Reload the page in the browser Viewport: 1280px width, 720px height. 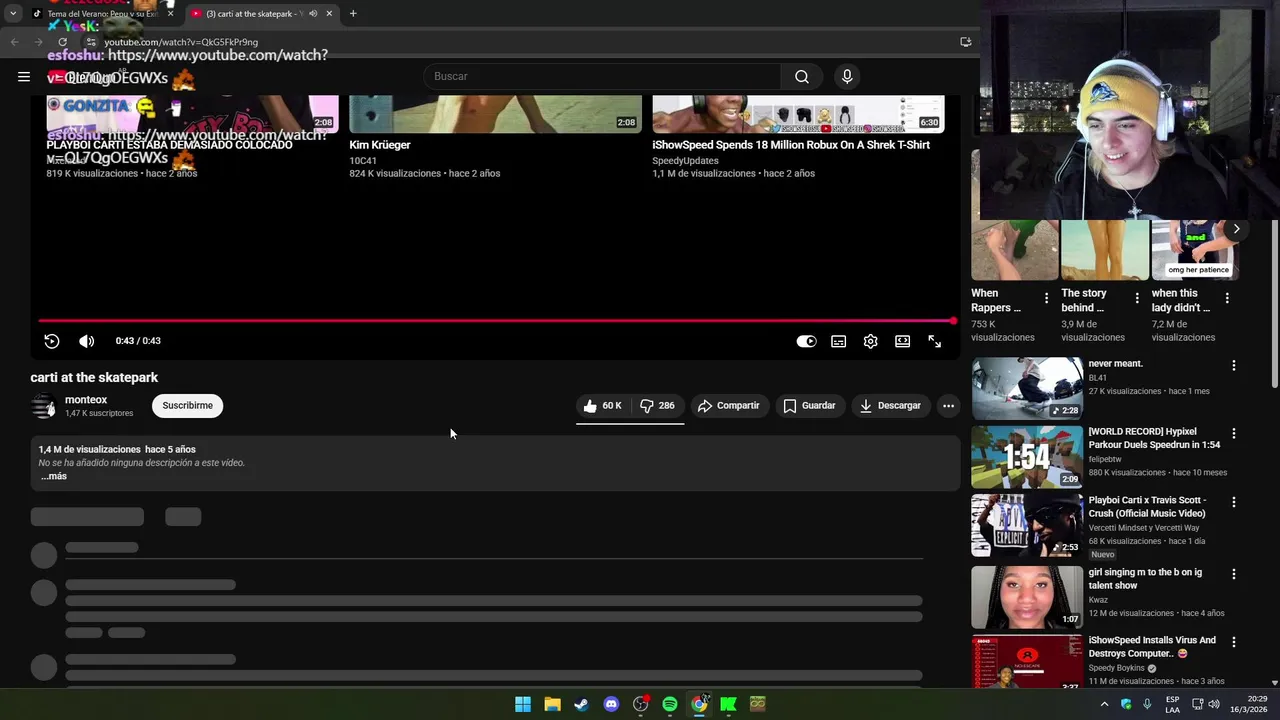click(x=62, y=42)
